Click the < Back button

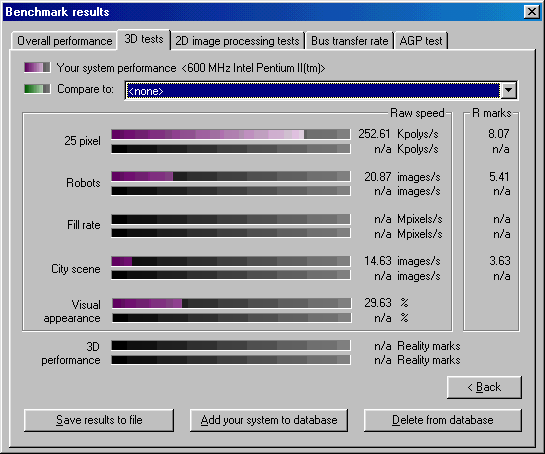point(484,387)
